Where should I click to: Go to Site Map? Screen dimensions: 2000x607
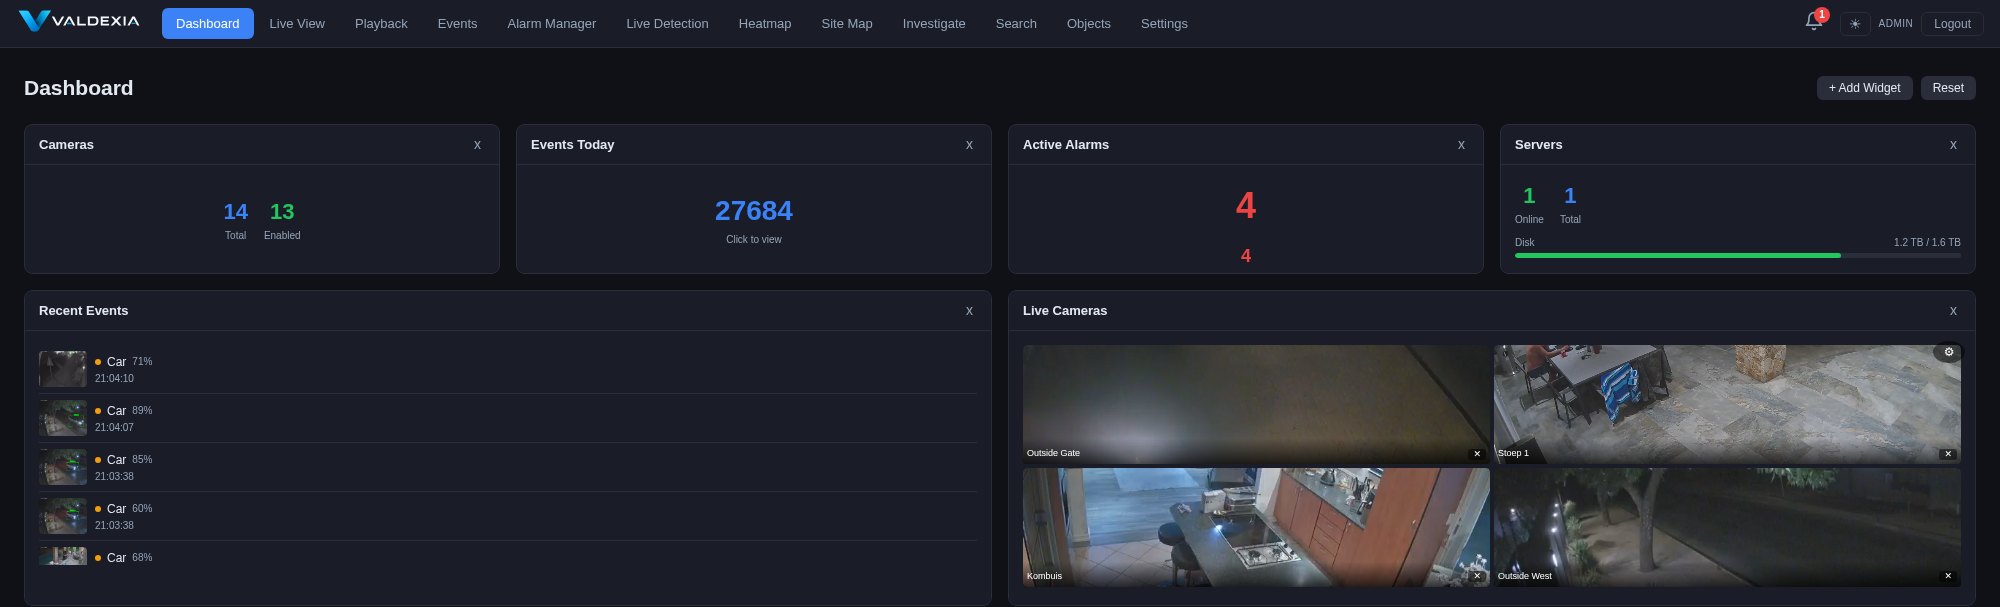(x=847, y=23)
